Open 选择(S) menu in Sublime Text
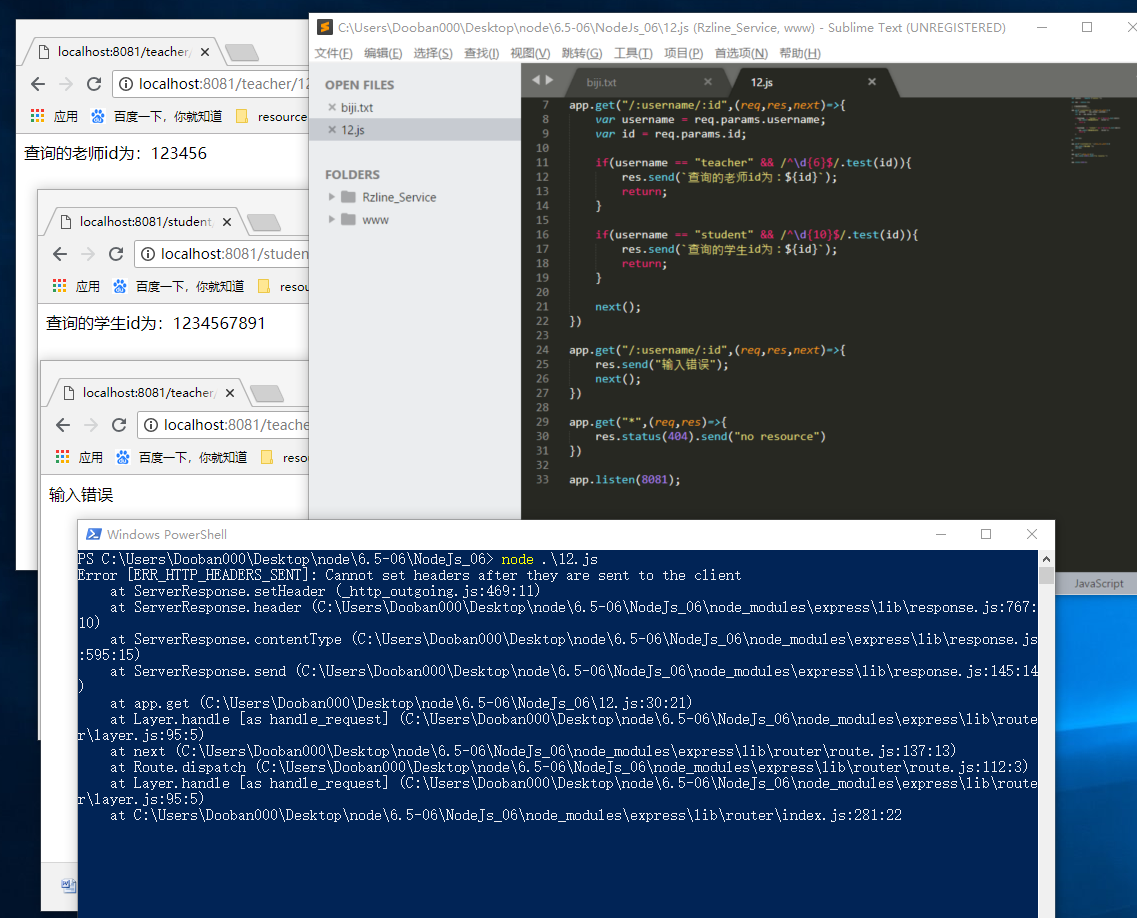 point(433,53)
